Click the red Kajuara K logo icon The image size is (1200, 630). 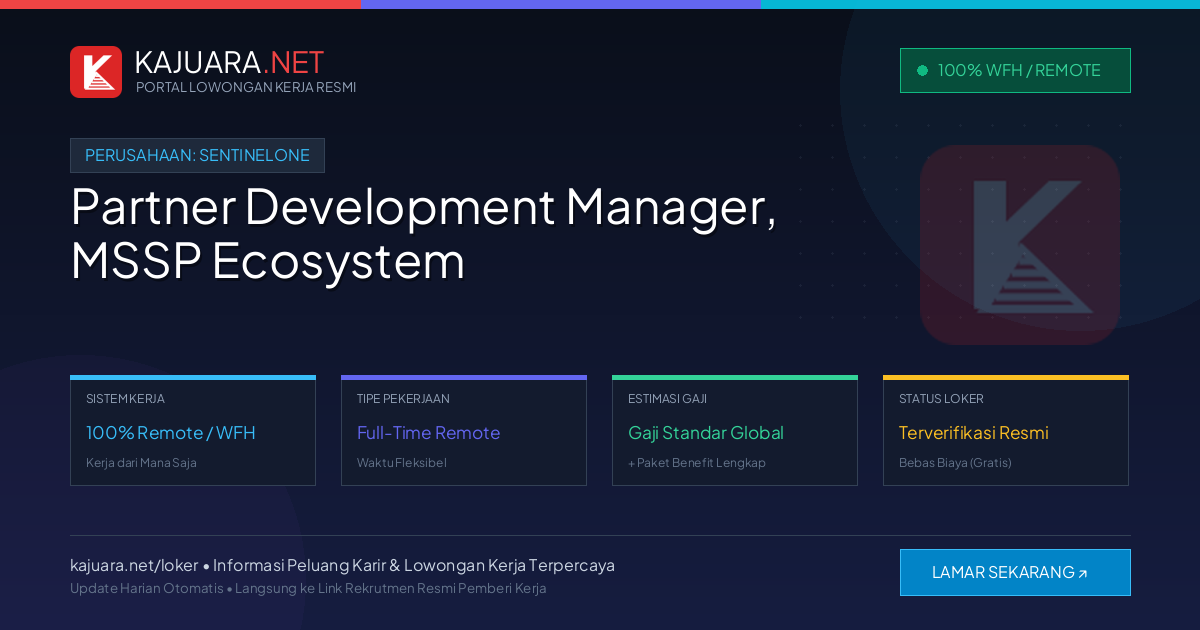point(96,72)
